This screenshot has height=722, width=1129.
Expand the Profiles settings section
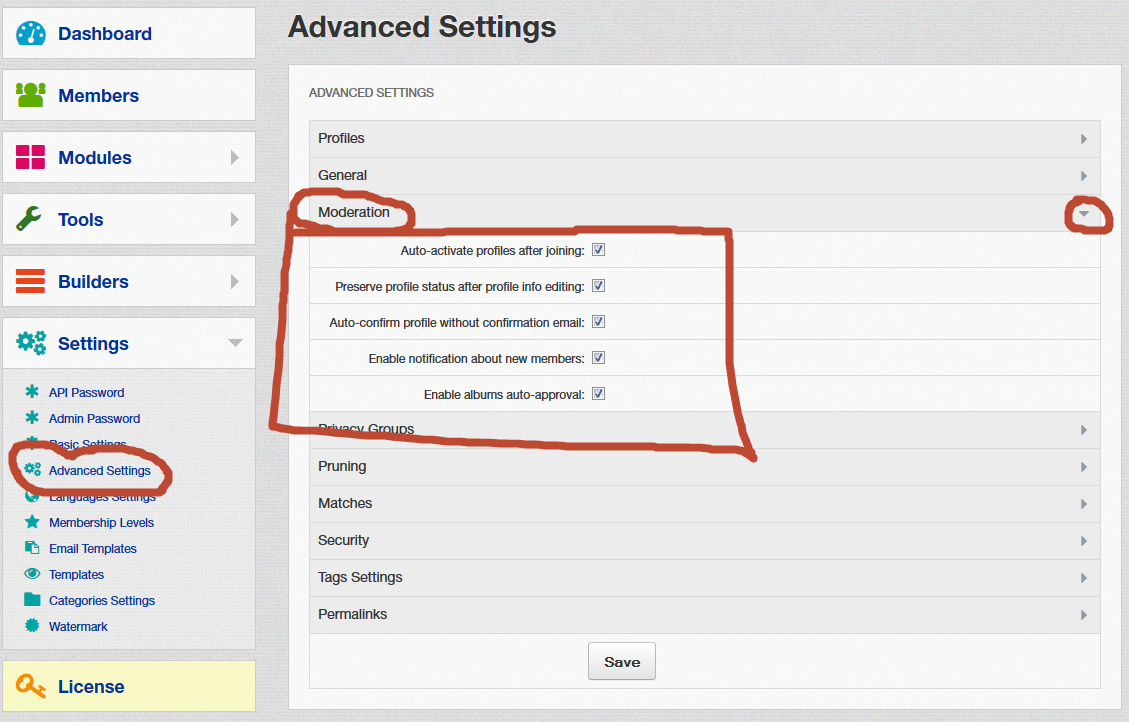704,138
